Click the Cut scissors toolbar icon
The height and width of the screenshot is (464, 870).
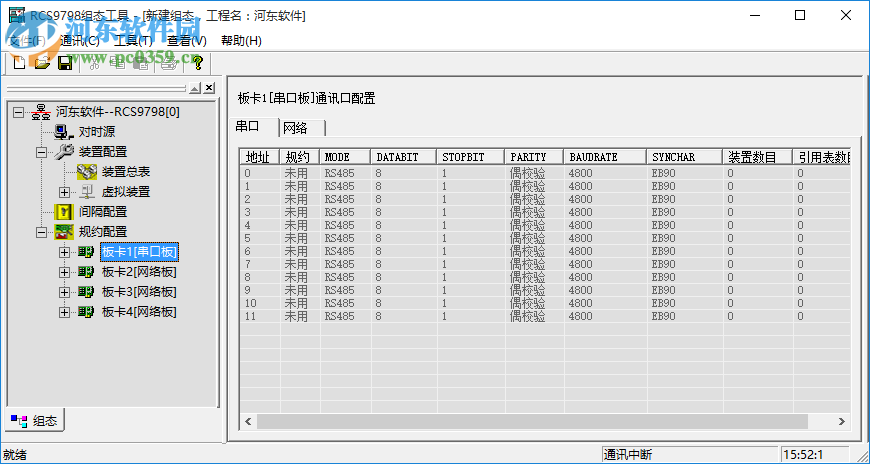(95, 63)
